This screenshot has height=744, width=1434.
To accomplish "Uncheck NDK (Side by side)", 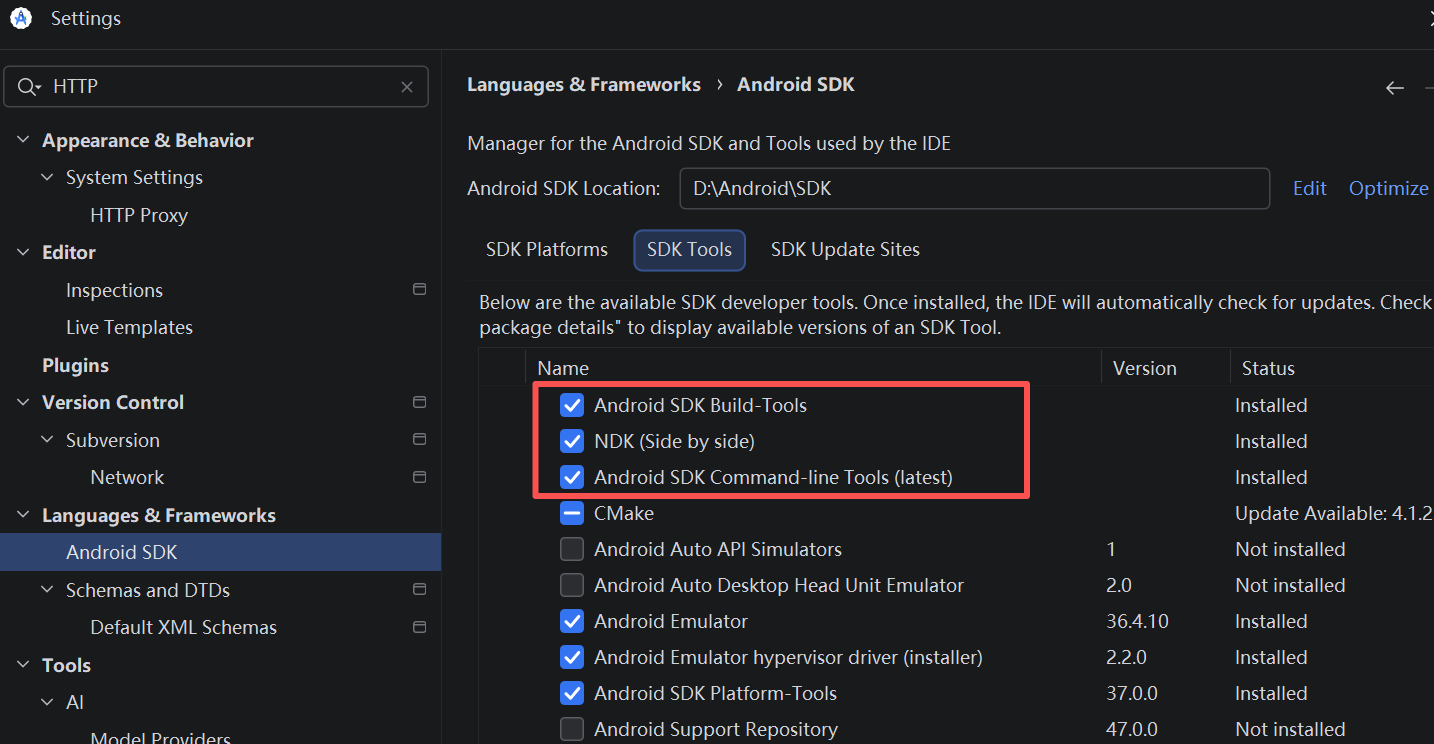I will click(x=572, y=441).
